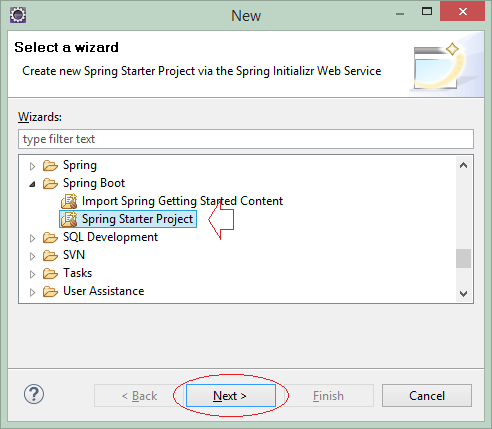
Task: Click the wizard list scrollbar thumb
Action: 463,258
